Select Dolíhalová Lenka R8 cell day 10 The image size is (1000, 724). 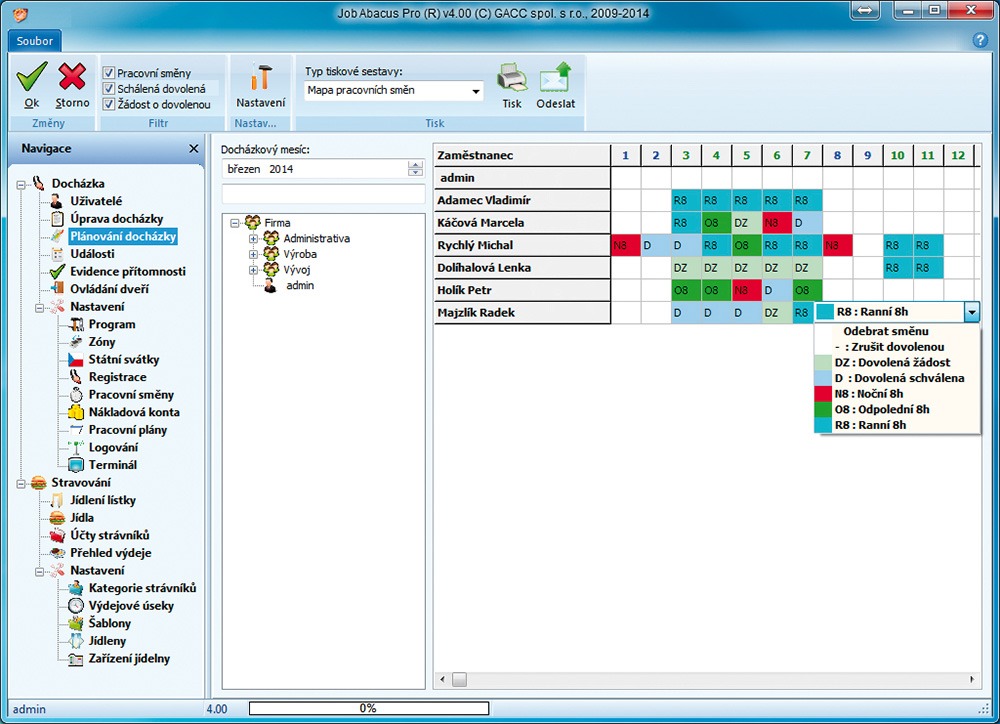897,268
